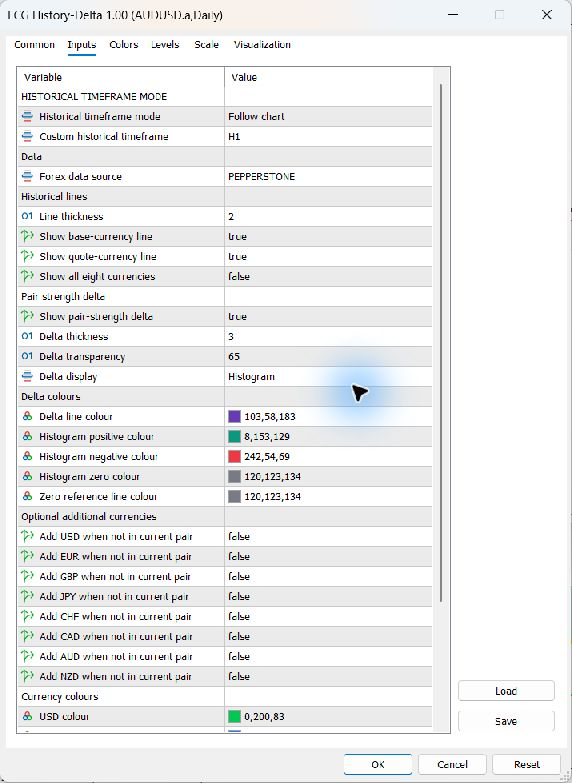
Task: Click the boolean icon beside Add AUD when not in pair
Action: (27, 656)
